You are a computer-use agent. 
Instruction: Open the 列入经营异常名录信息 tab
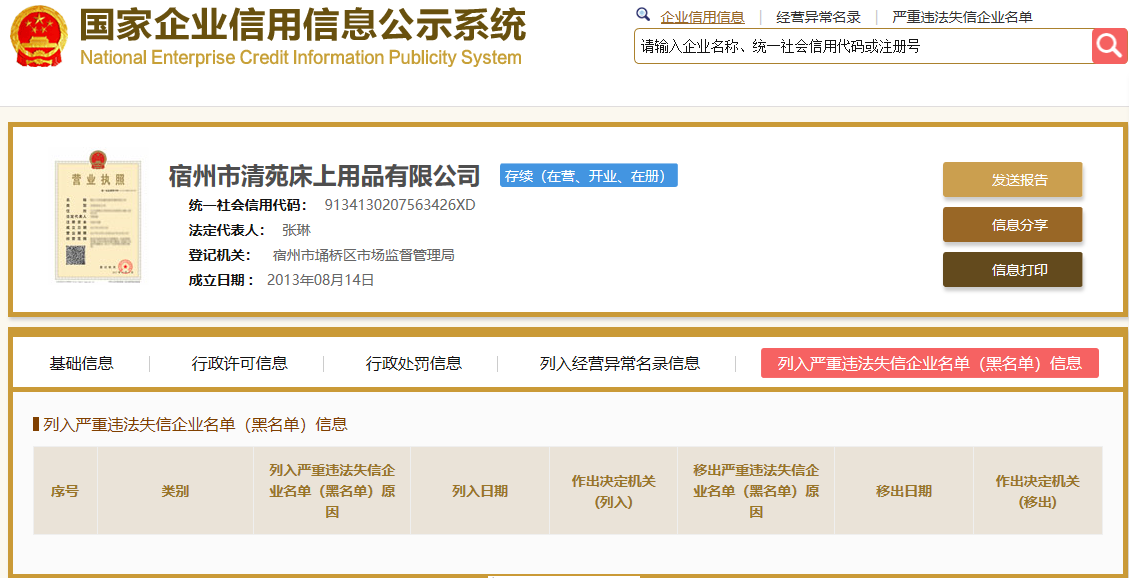pyautogui.click(x=619, y=363)
